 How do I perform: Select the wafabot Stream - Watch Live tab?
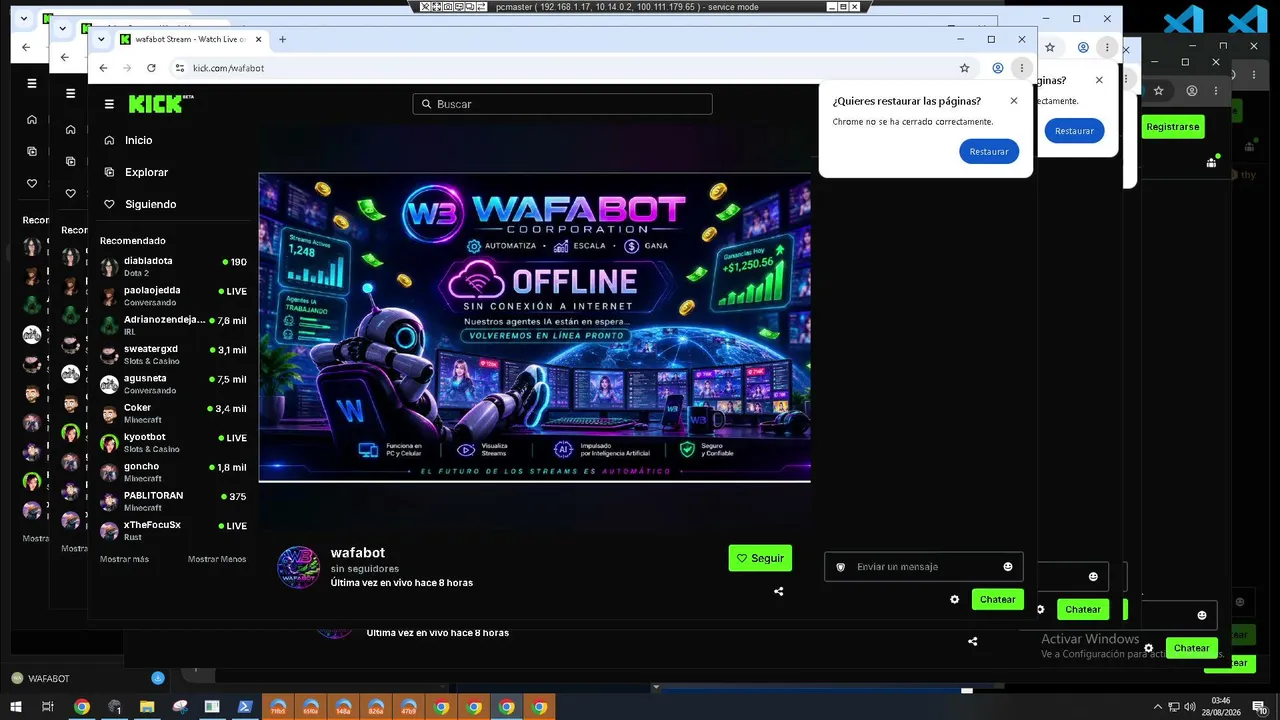[x=192, y=39]
